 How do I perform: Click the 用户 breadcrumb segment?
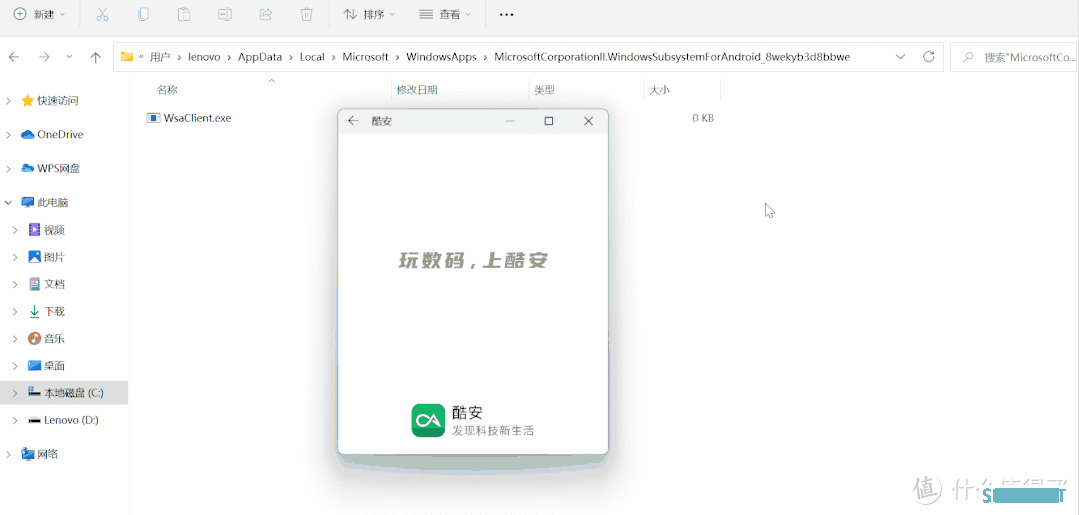[x=160, y=57]
